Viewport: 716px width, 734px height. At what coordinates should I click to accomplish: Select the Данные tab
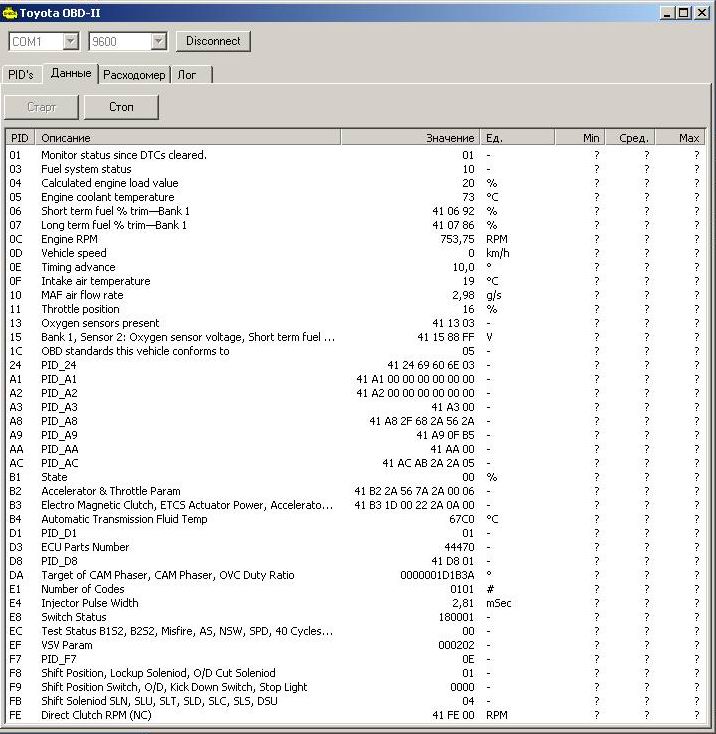coord(71,74)
